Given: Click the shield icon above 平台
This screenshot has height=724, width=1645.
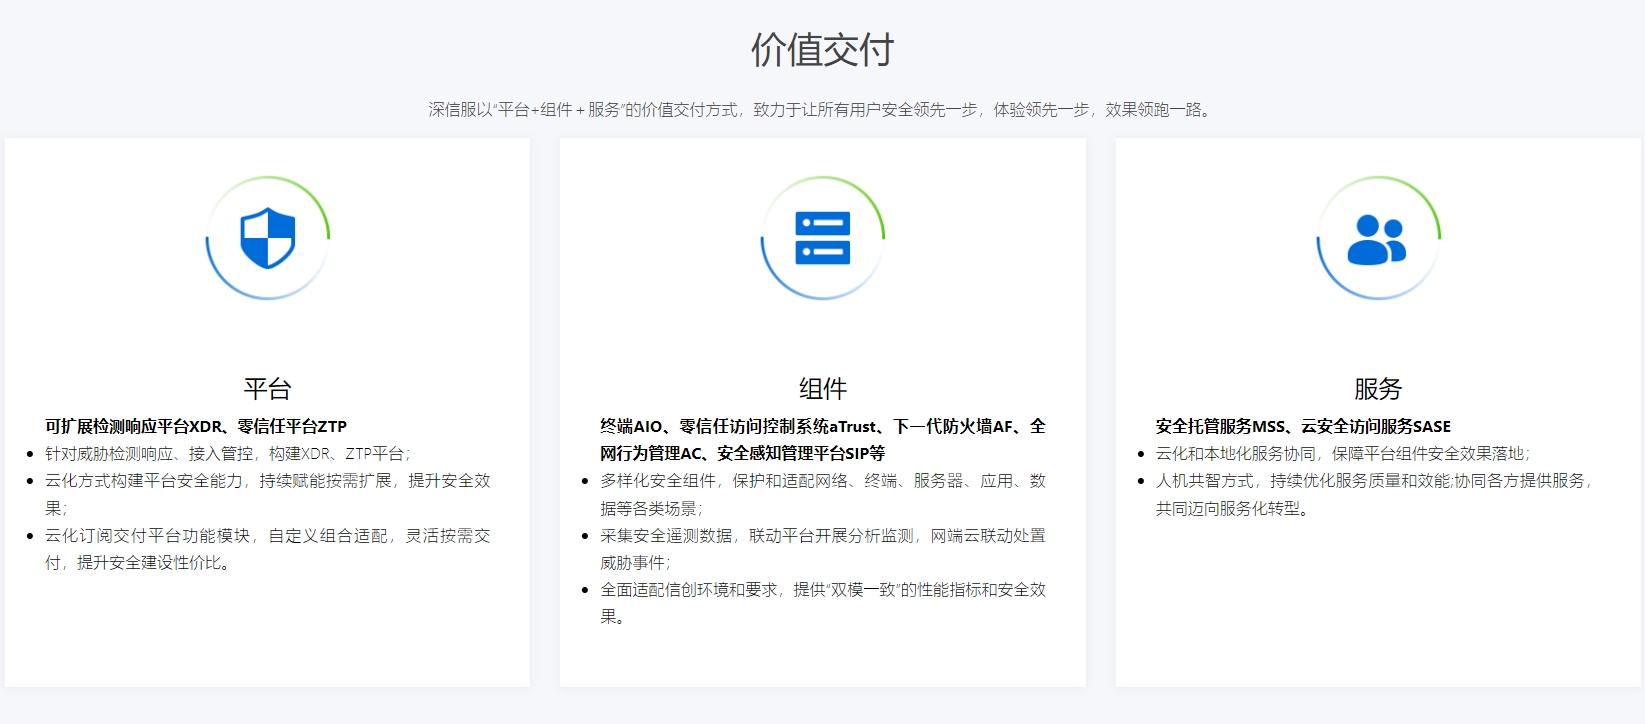Looking at the screenshot, I should click(268, 238).
